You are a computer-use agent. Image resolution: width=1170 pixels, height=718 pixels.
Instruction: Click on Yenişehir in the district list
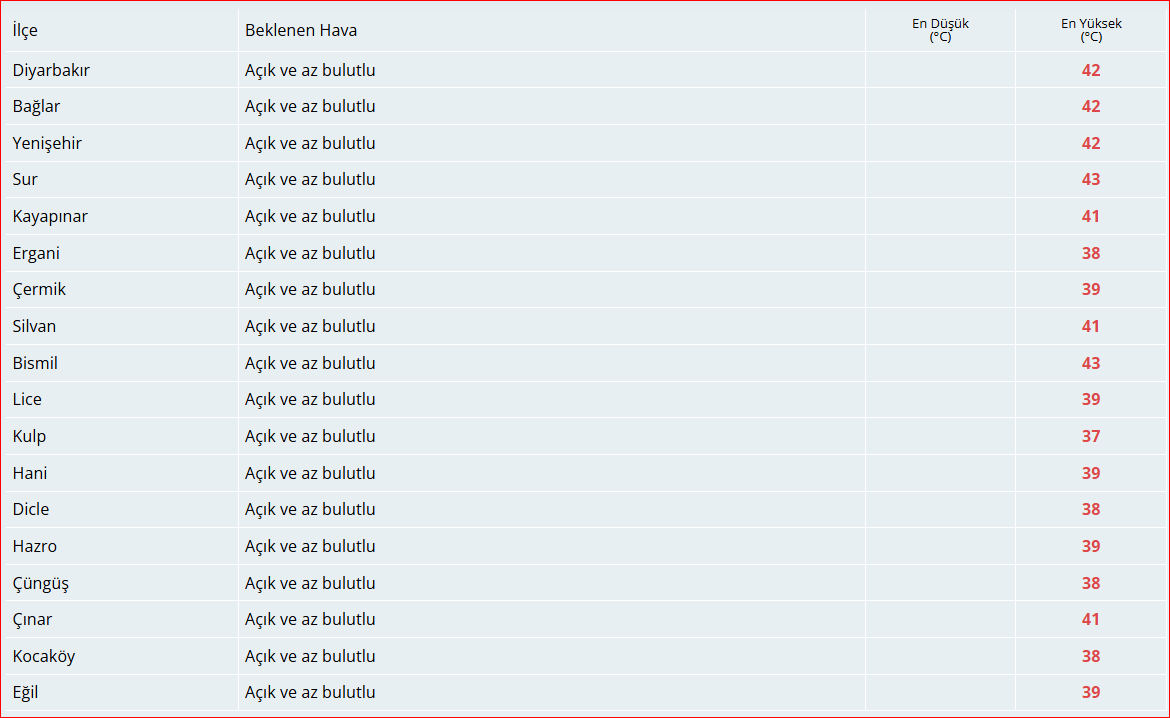pos(47,143)
